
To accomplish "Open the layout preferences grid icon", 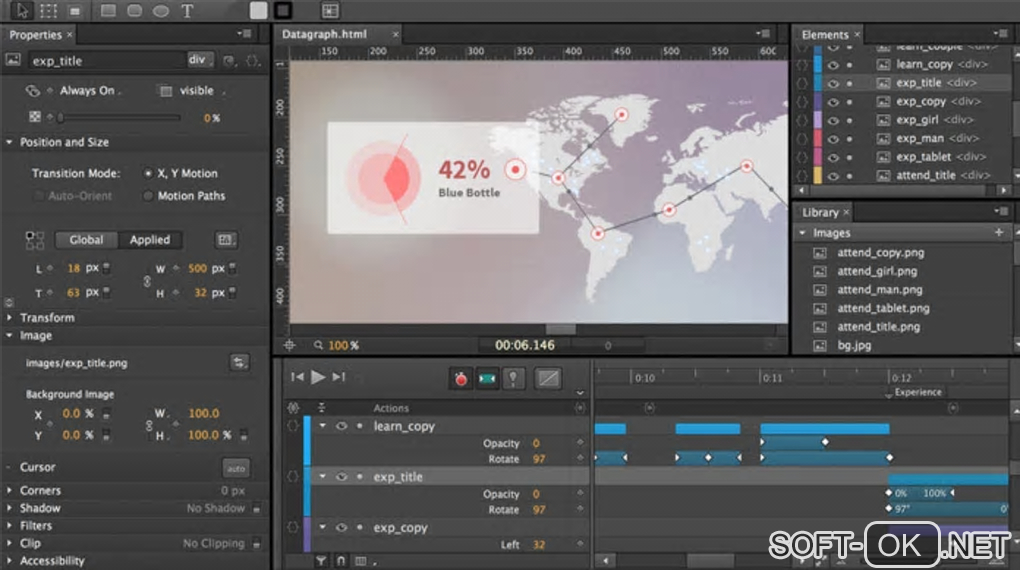I will [x=330, y=11].
